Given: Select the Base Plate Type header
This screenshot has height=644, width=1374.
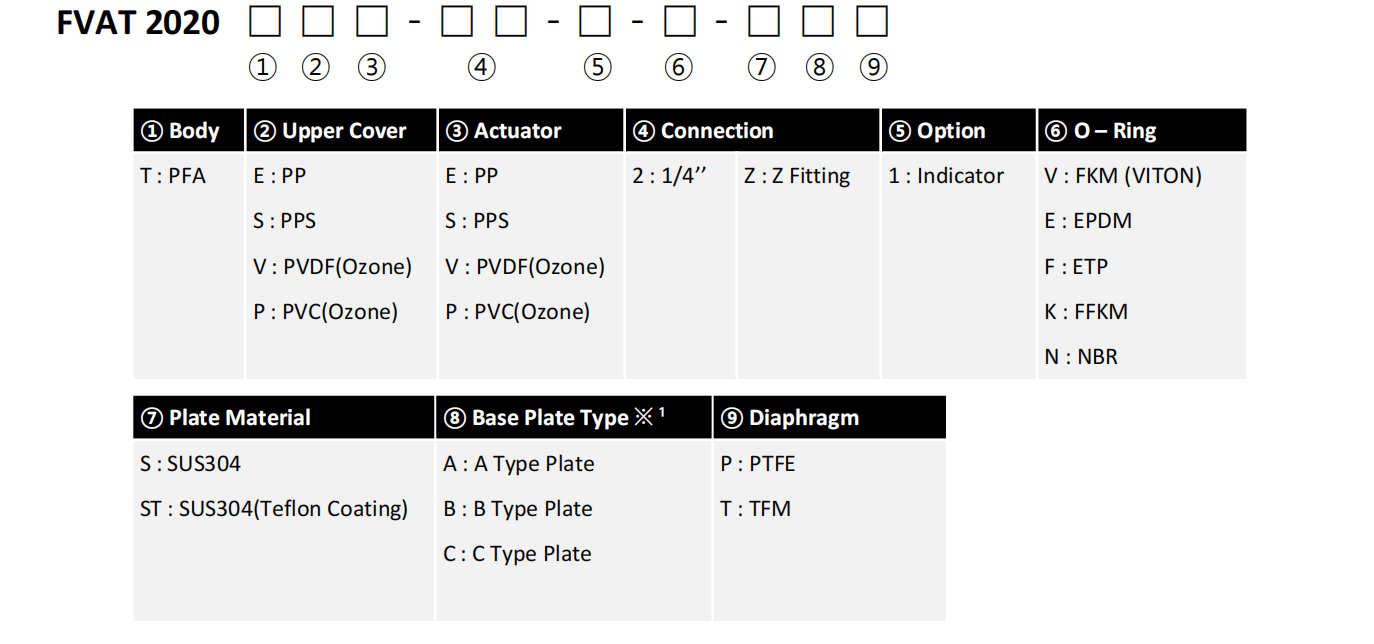Looking at the screenshot, I should [x=574, y=417].
